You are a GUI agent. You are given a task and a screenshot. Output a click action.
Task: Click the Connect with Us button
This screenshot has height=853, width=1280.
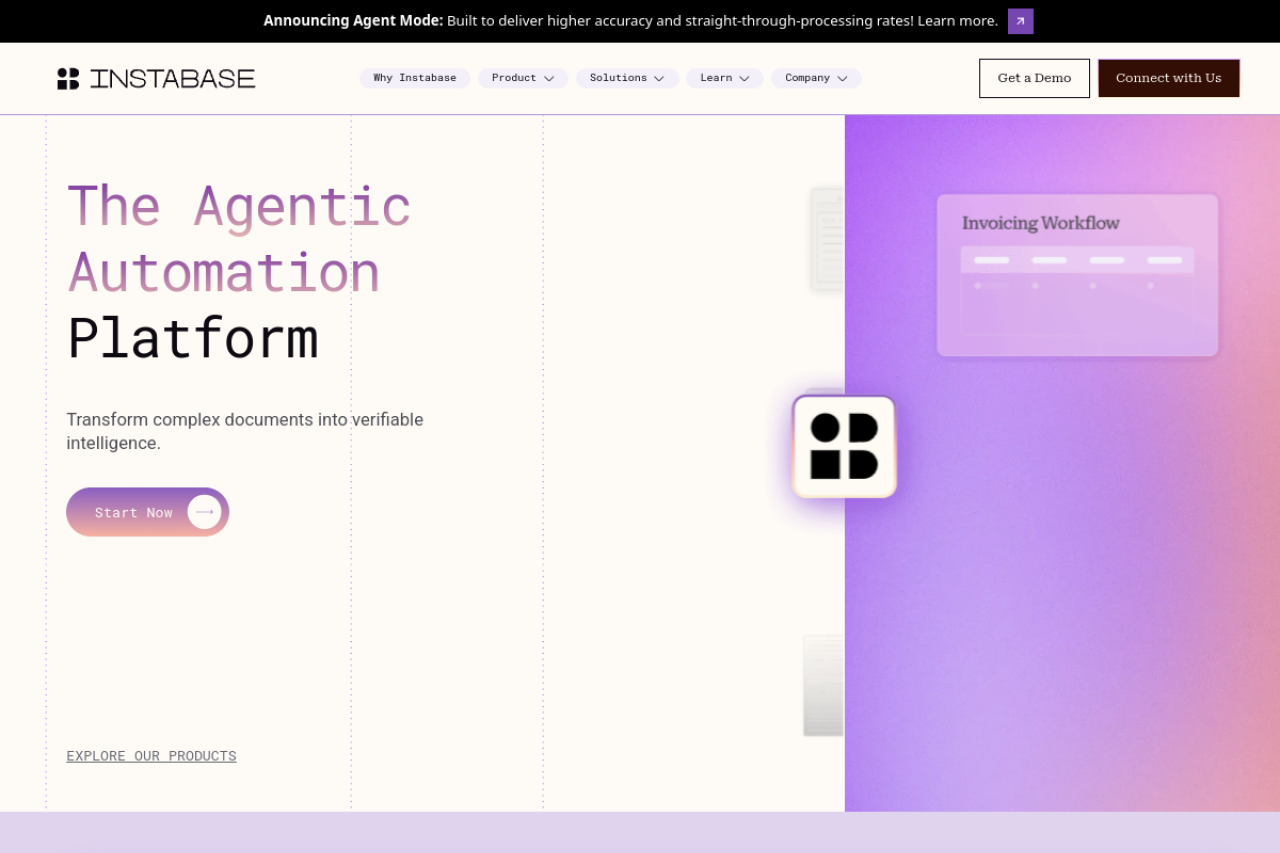1169,78
